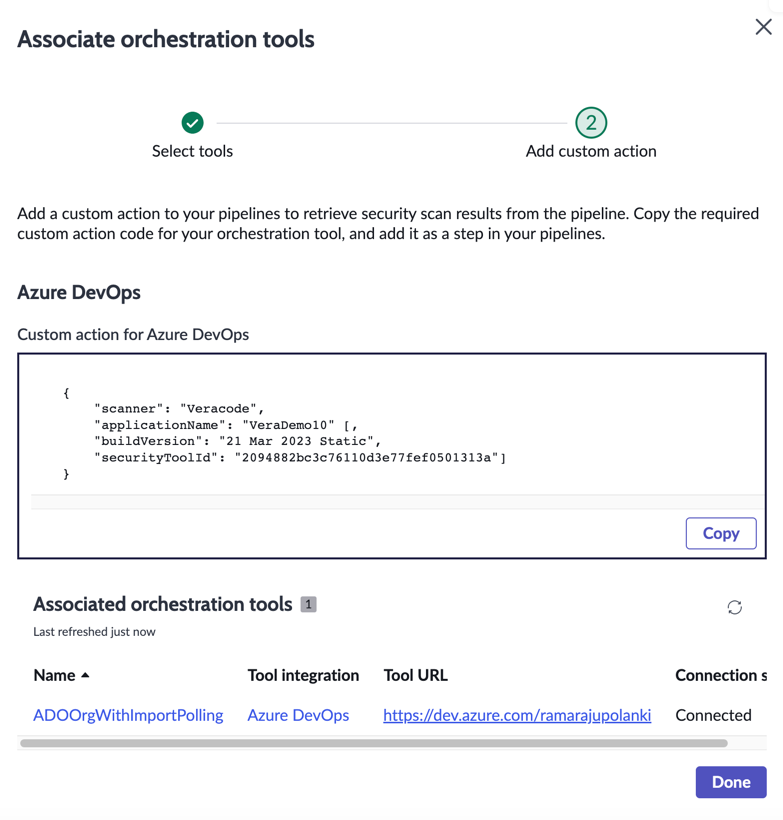Close the Associate orchestration tools dialog
Screen dimensions: 783x820
(763, 27)
